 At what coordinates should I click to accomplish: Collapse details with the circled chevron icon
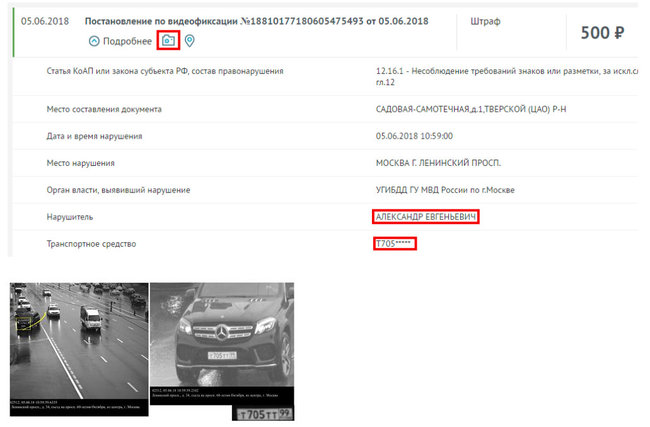pos(94,41)
